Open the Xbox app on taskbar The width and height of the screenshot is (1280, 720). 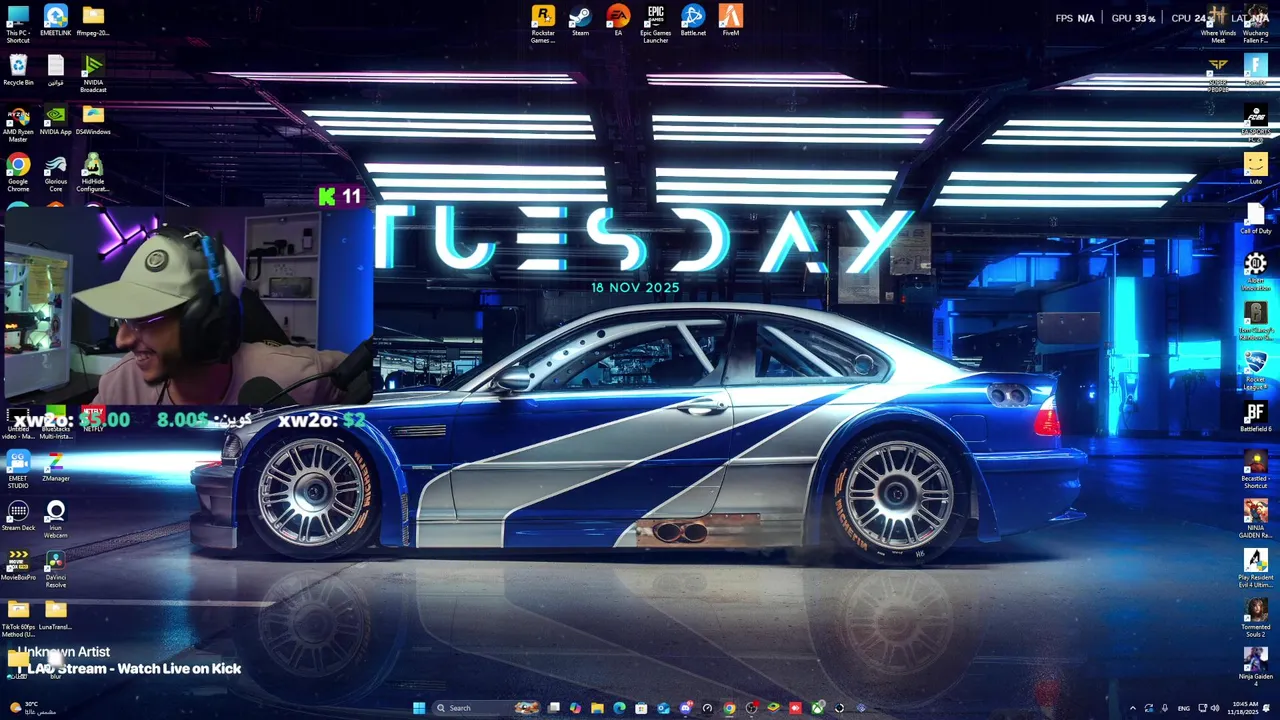click(817, 708)
